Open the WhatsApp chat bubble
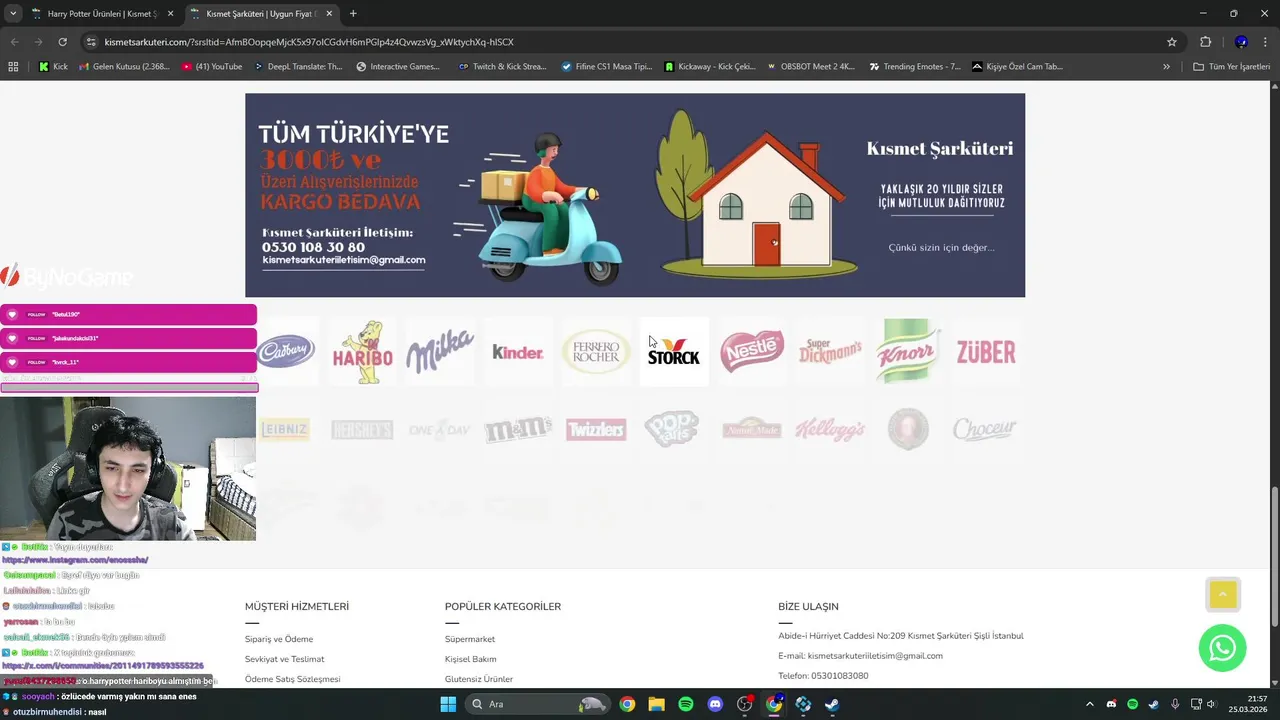This screenshot has height=720, width=1280. (x=1222, y=648)
